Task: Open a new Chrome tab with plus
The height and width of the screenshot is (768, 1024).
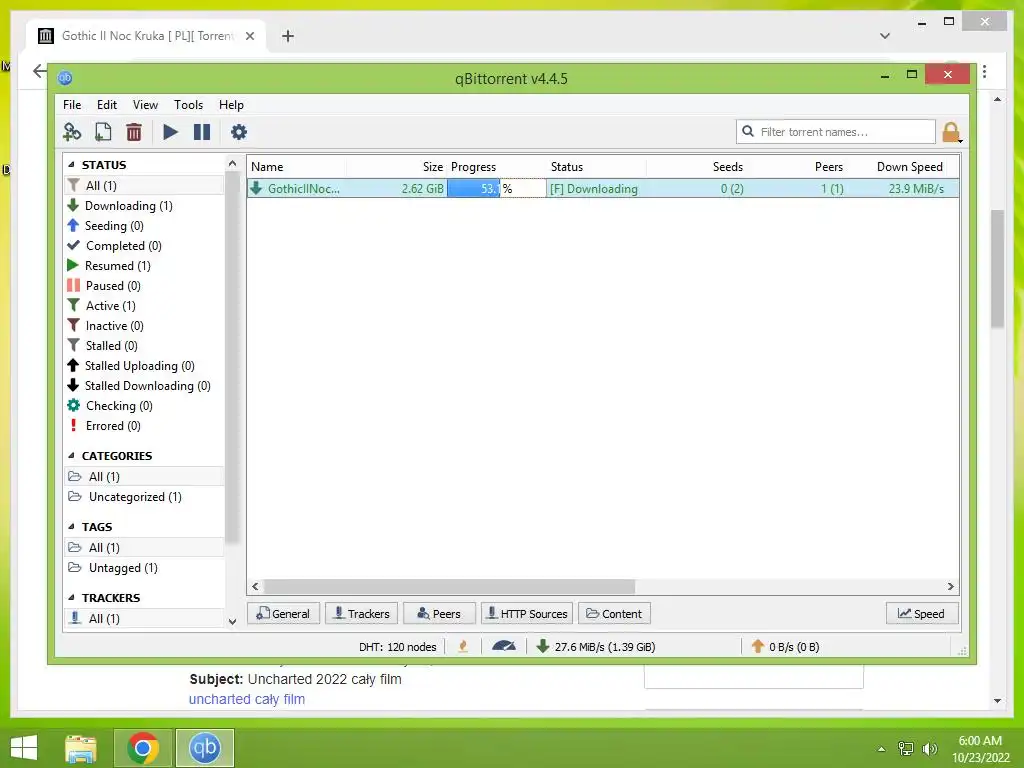Action: [x=288, y=36]
